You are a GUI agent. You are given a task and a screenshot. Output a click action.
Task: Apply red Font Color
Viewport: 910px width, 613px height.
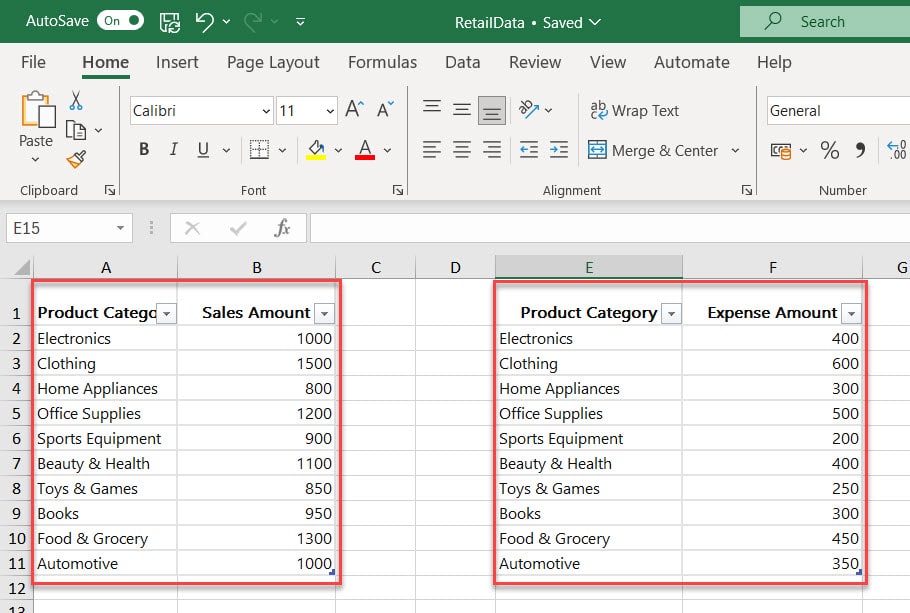click(x=365, y=150)
